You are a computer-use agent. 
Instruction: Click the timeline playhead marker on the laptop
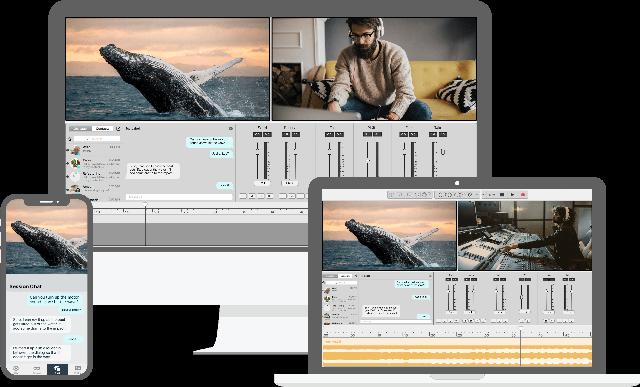[x=520, y=328]
